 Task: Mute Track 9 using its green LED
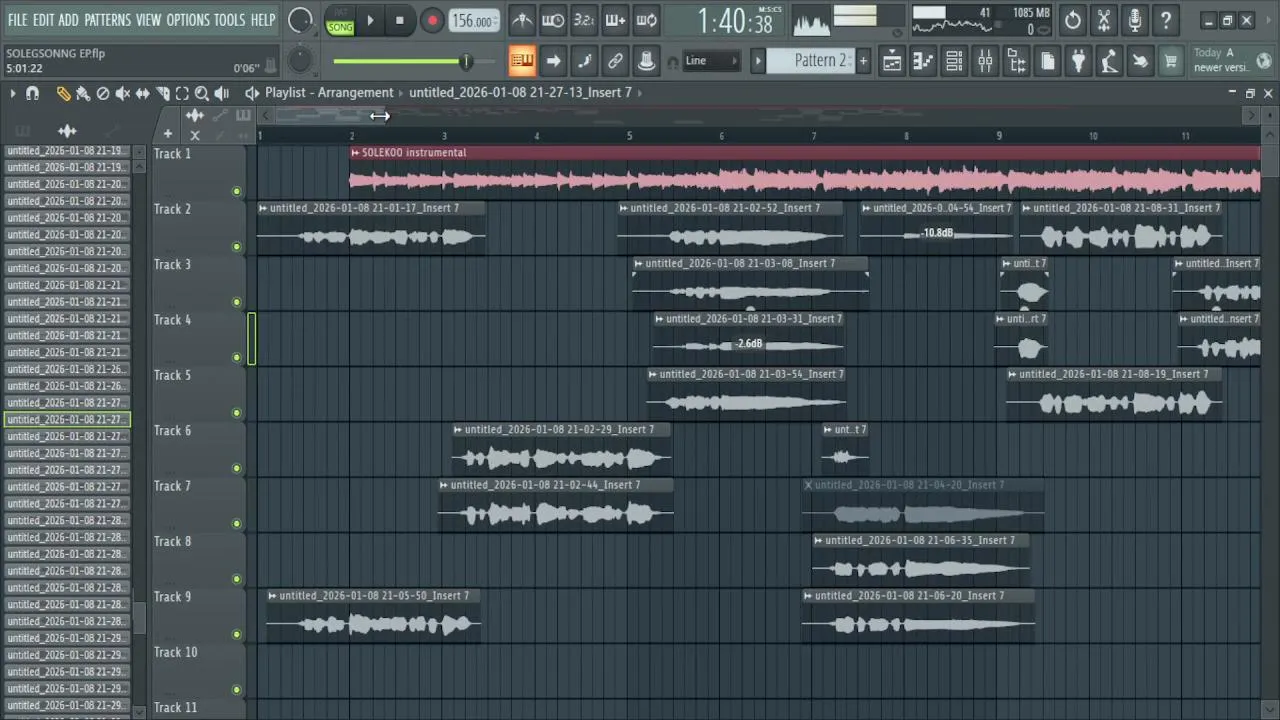[237, 634]
